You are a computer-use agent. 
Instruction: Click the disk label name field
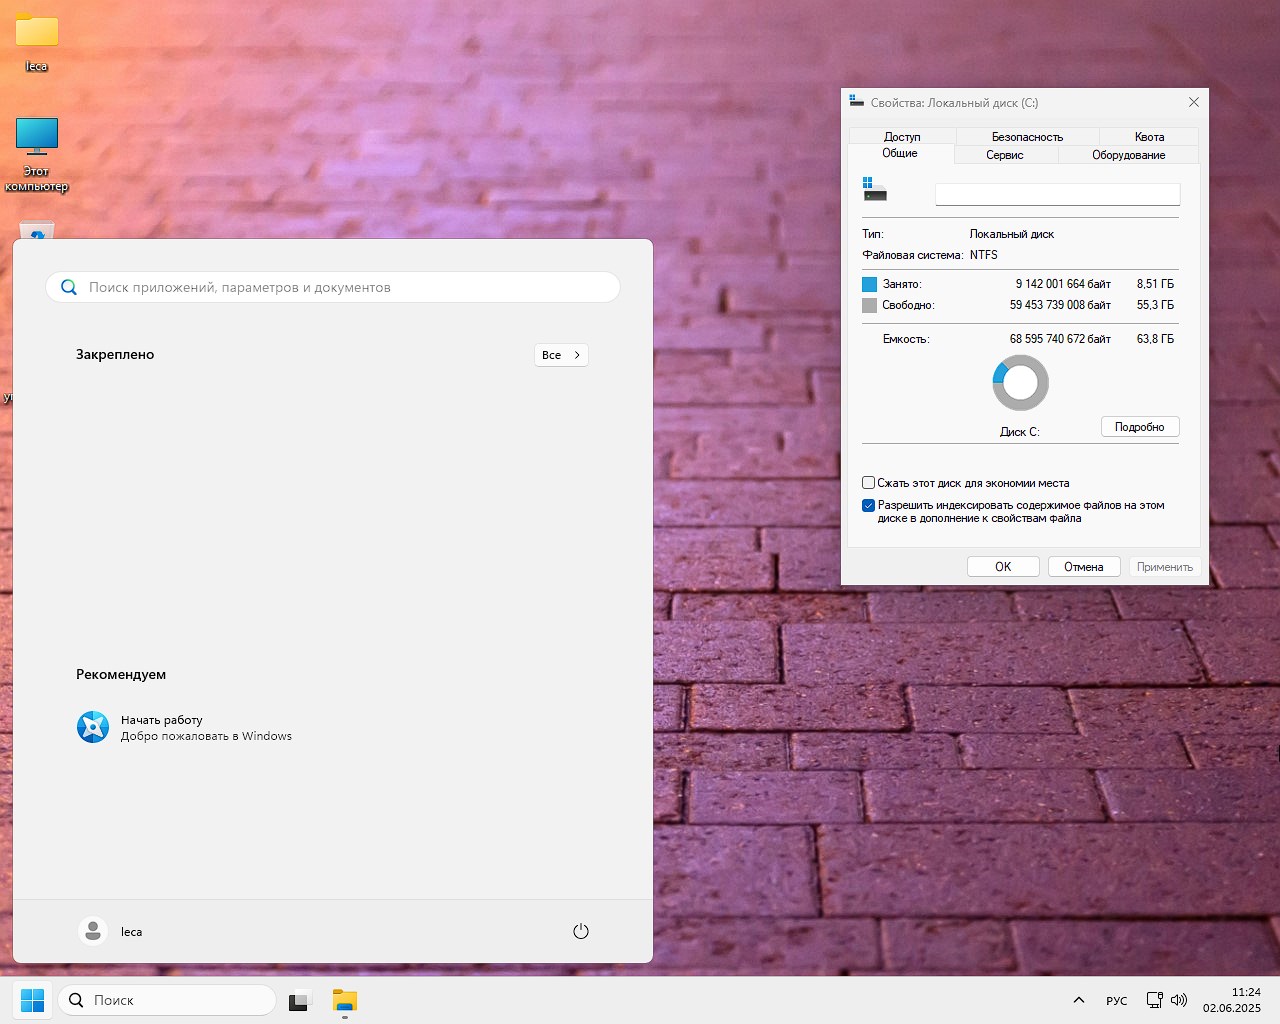1057,194
